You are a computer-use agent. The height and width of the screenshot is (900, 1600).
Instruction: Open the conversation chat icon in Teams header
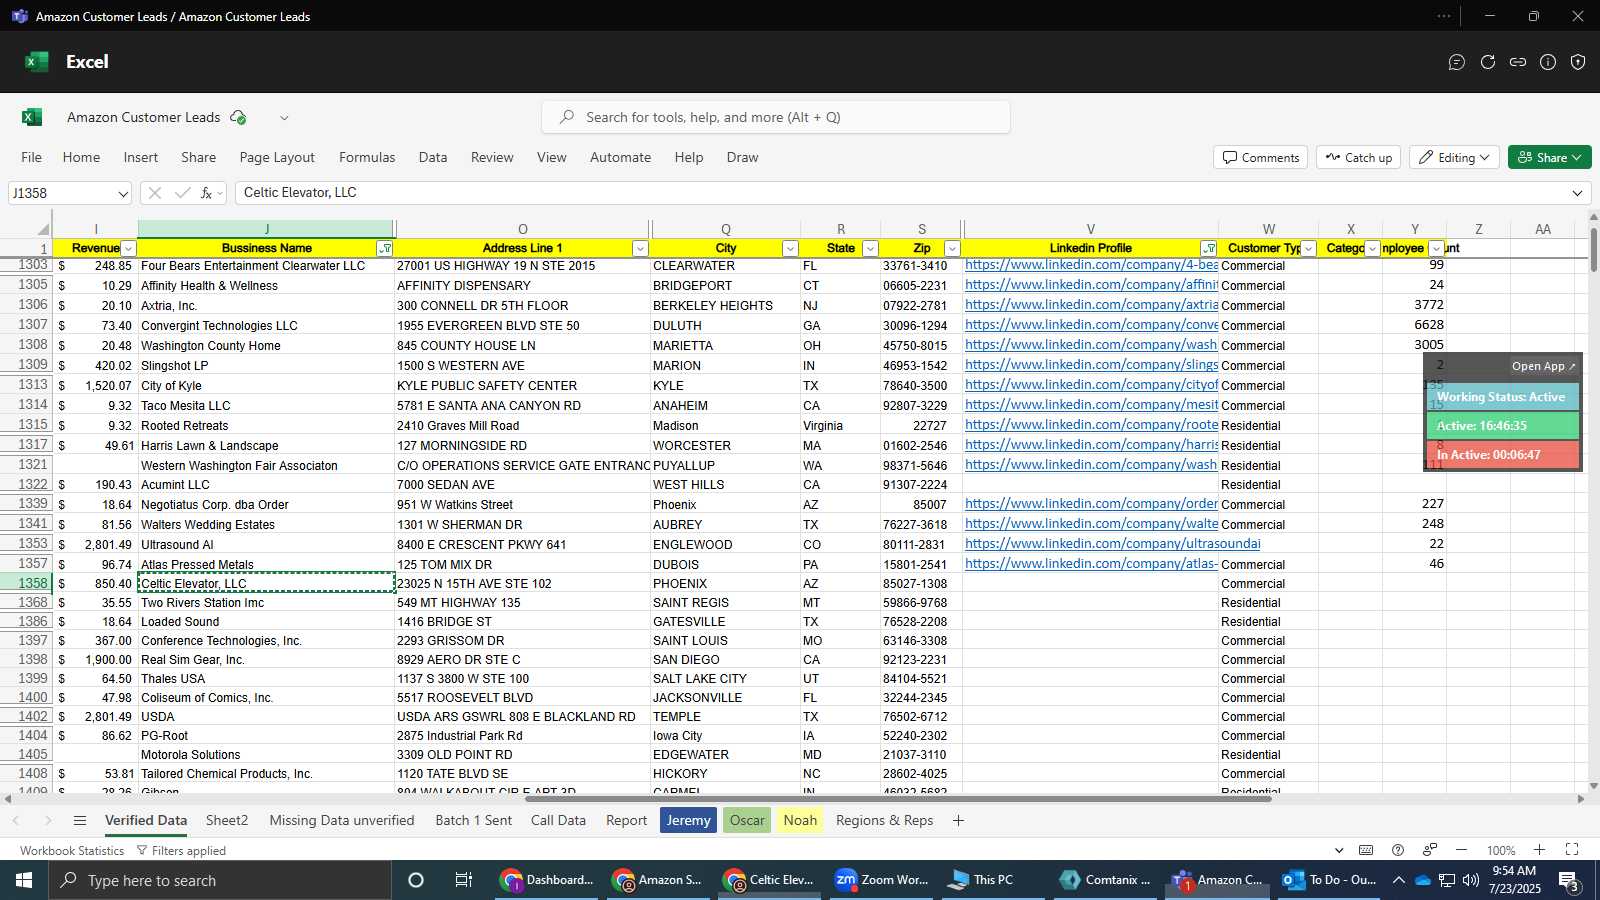click(1457, 62)
